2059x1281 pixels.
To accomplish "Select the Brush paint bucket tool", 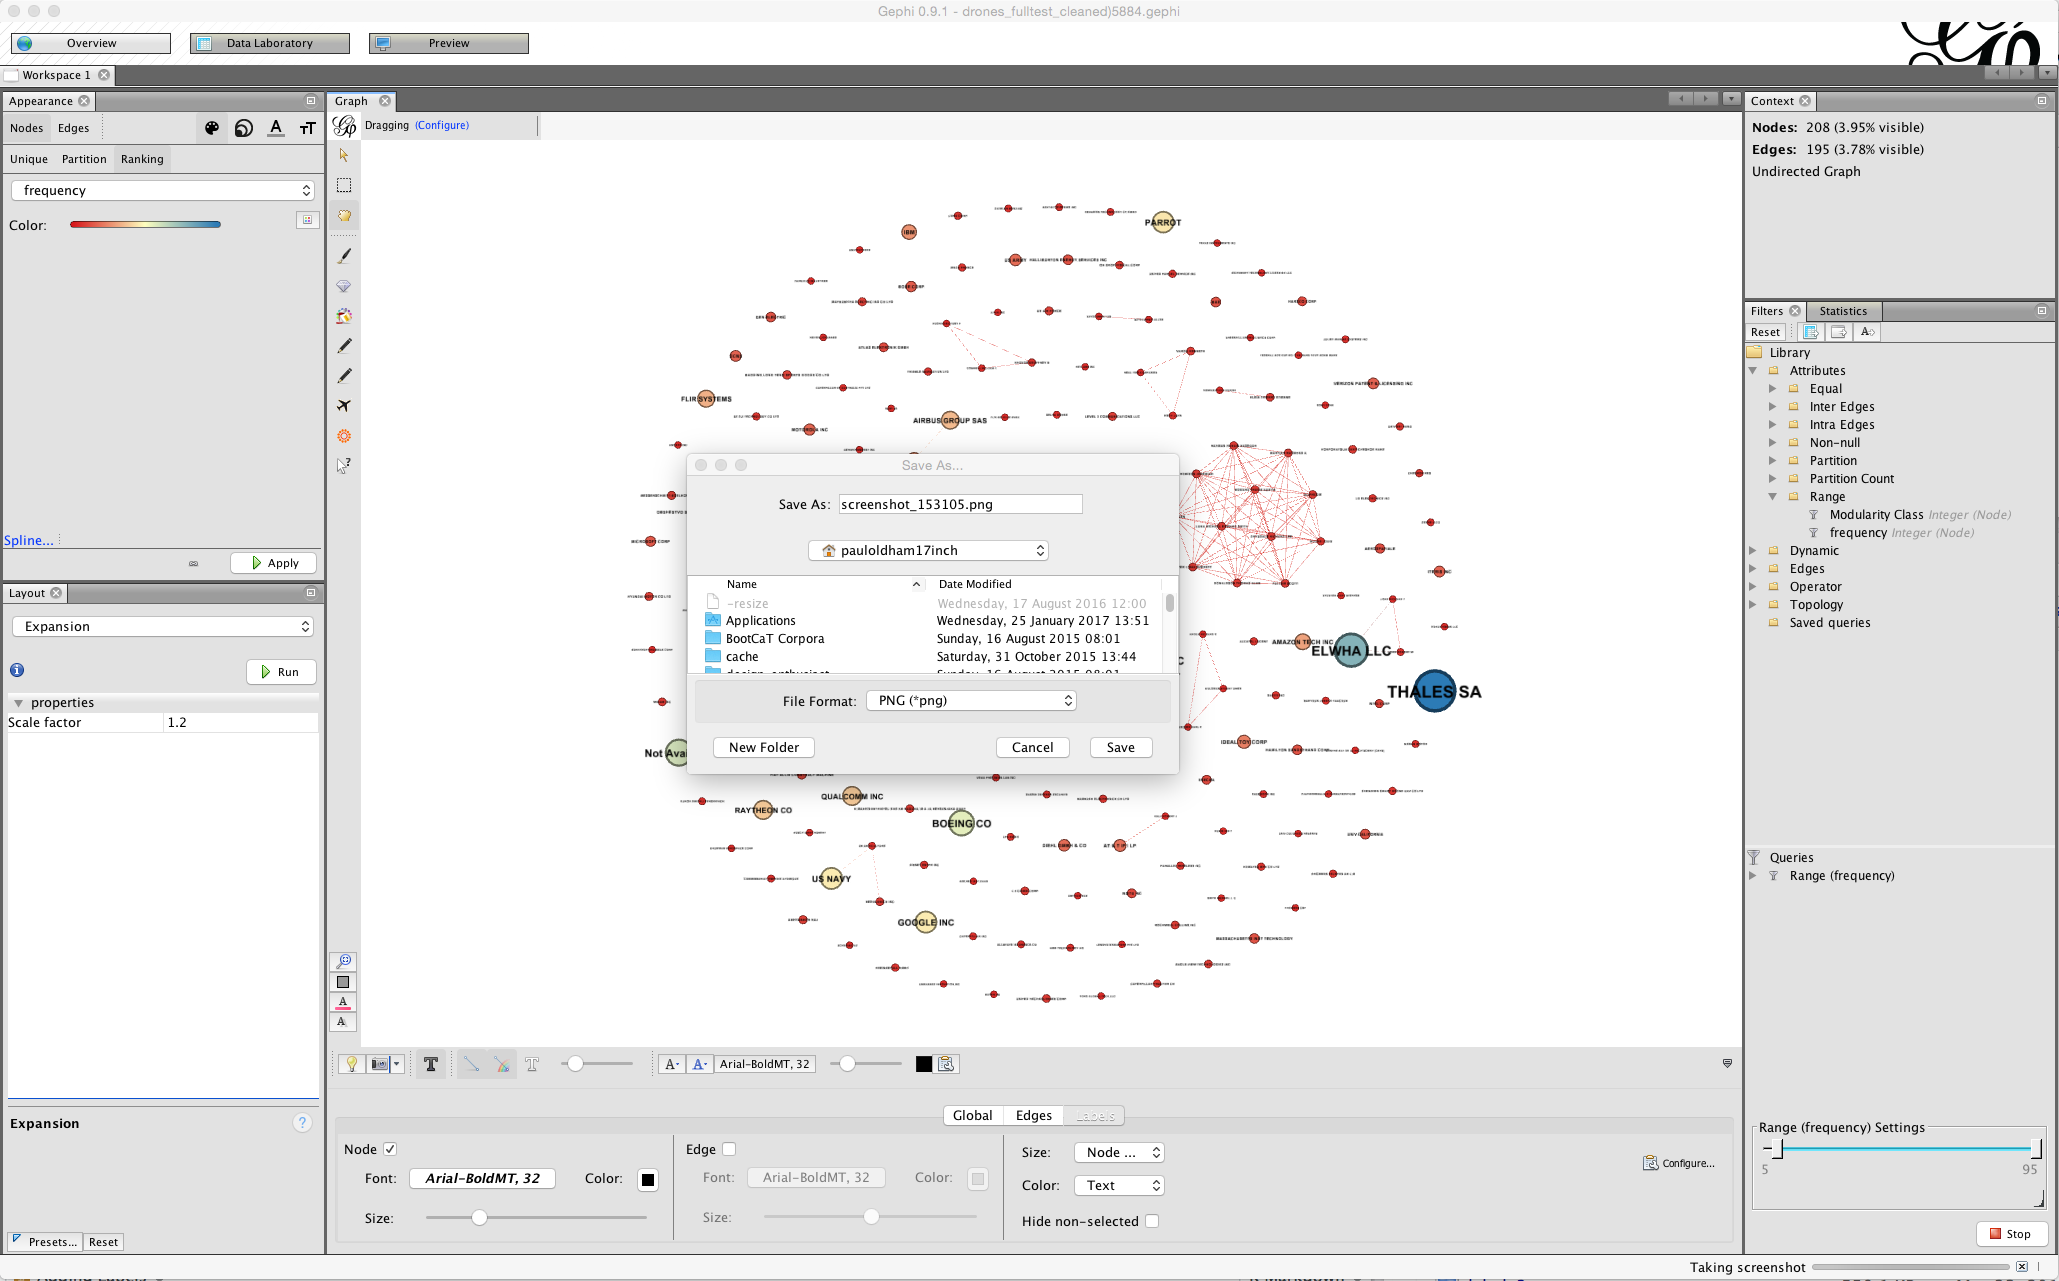I will pos(344,316).
